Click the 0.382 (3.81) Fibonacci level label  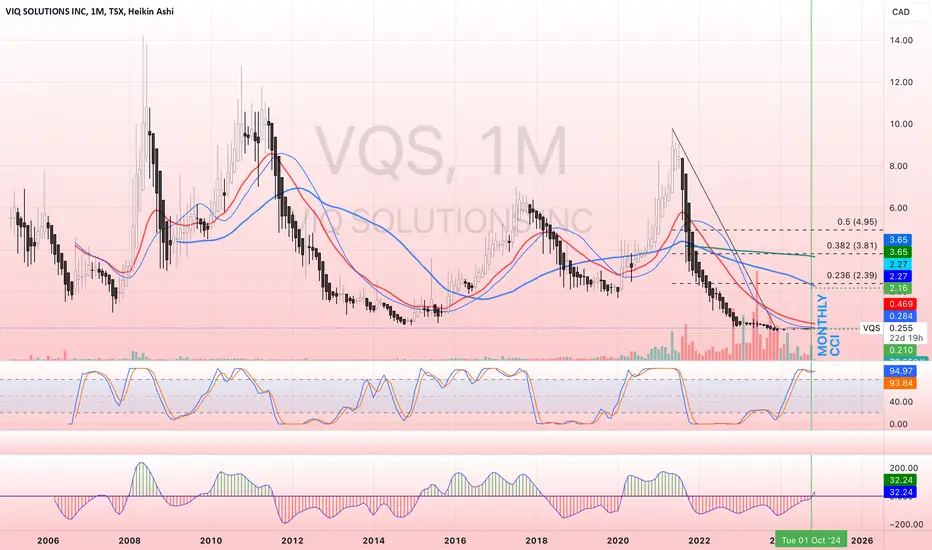tap(852, 245)
